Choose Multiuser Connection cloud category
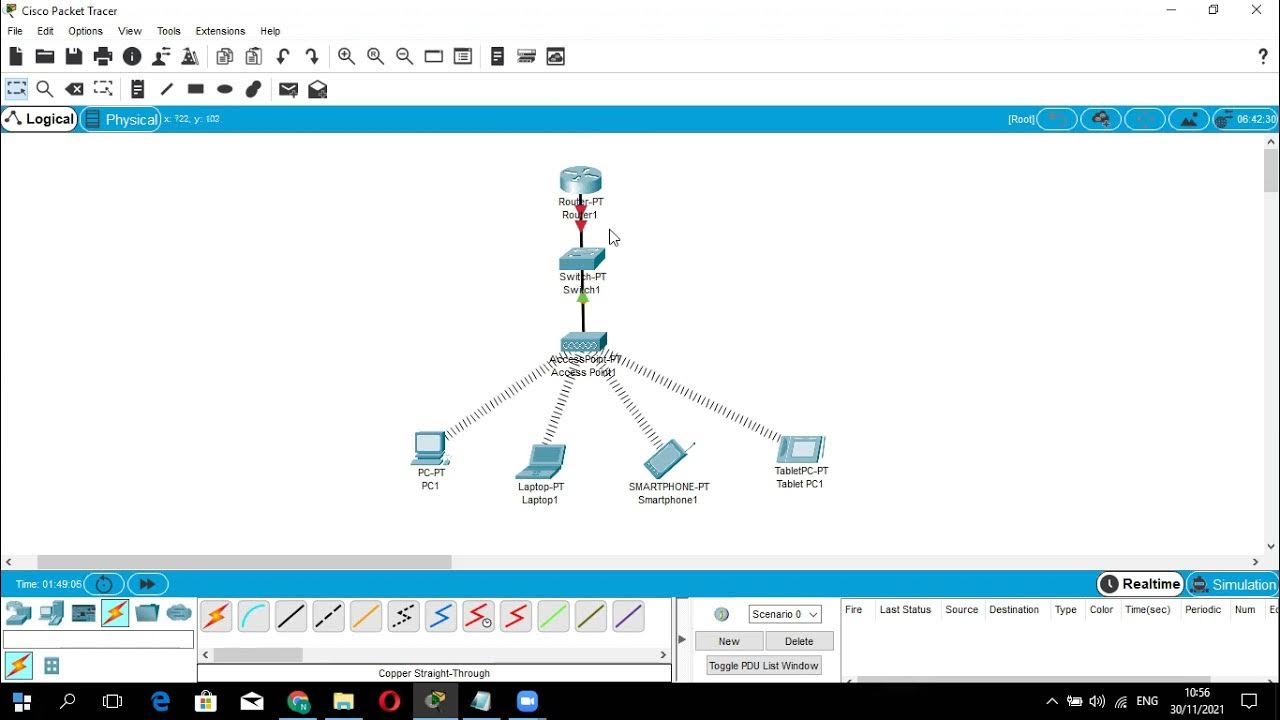The height and width of the screenshot is (720, 1280). point(179,613)
